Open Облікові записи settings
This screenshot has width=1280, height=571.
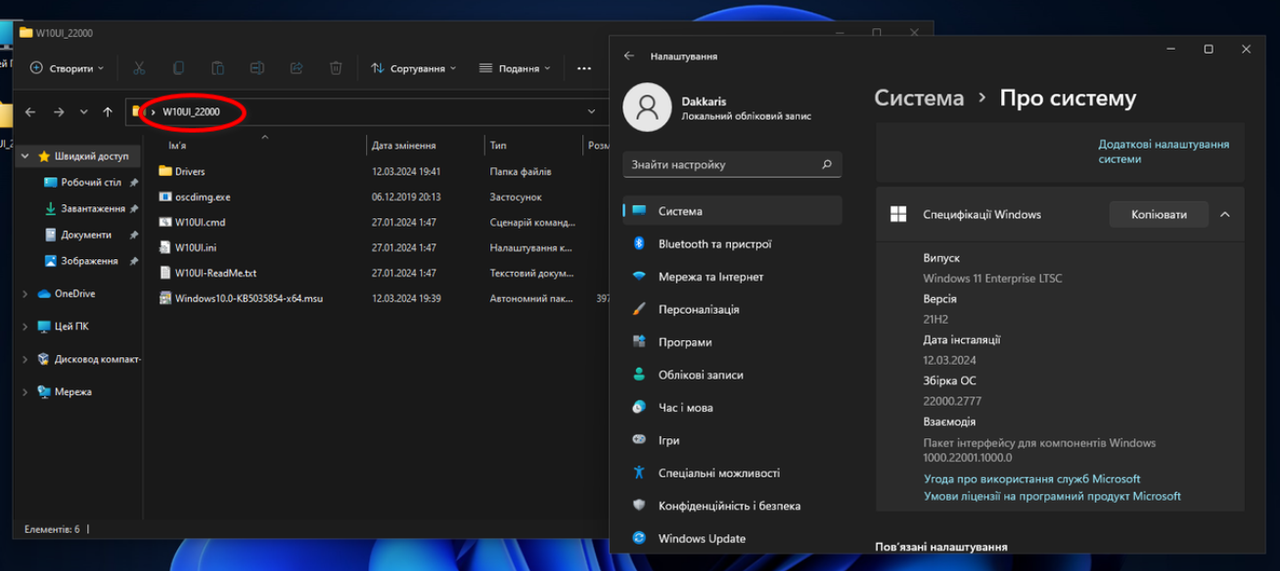click(x=732, y=375)
